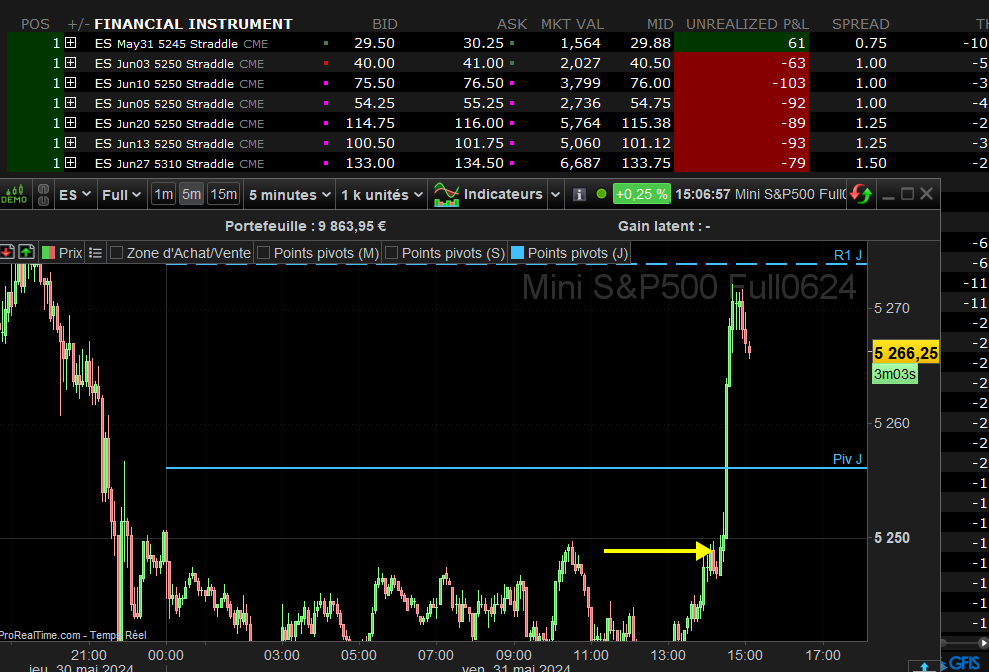Click the Gain latent label
This screenshot has width=989, height=672.
(x=664, y=226)
